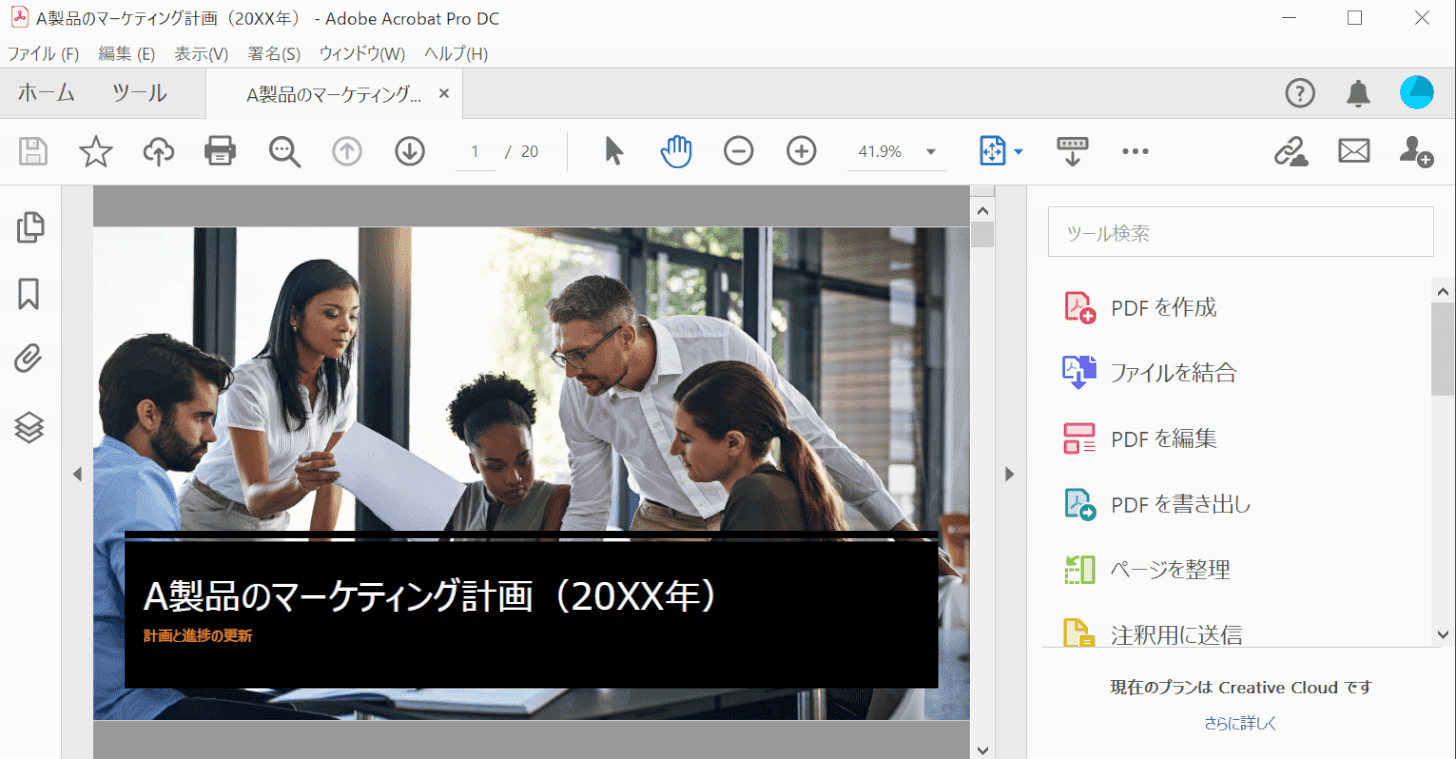Go to previous page up arrow
1456x759 pixels.
(x=347, y=151)
